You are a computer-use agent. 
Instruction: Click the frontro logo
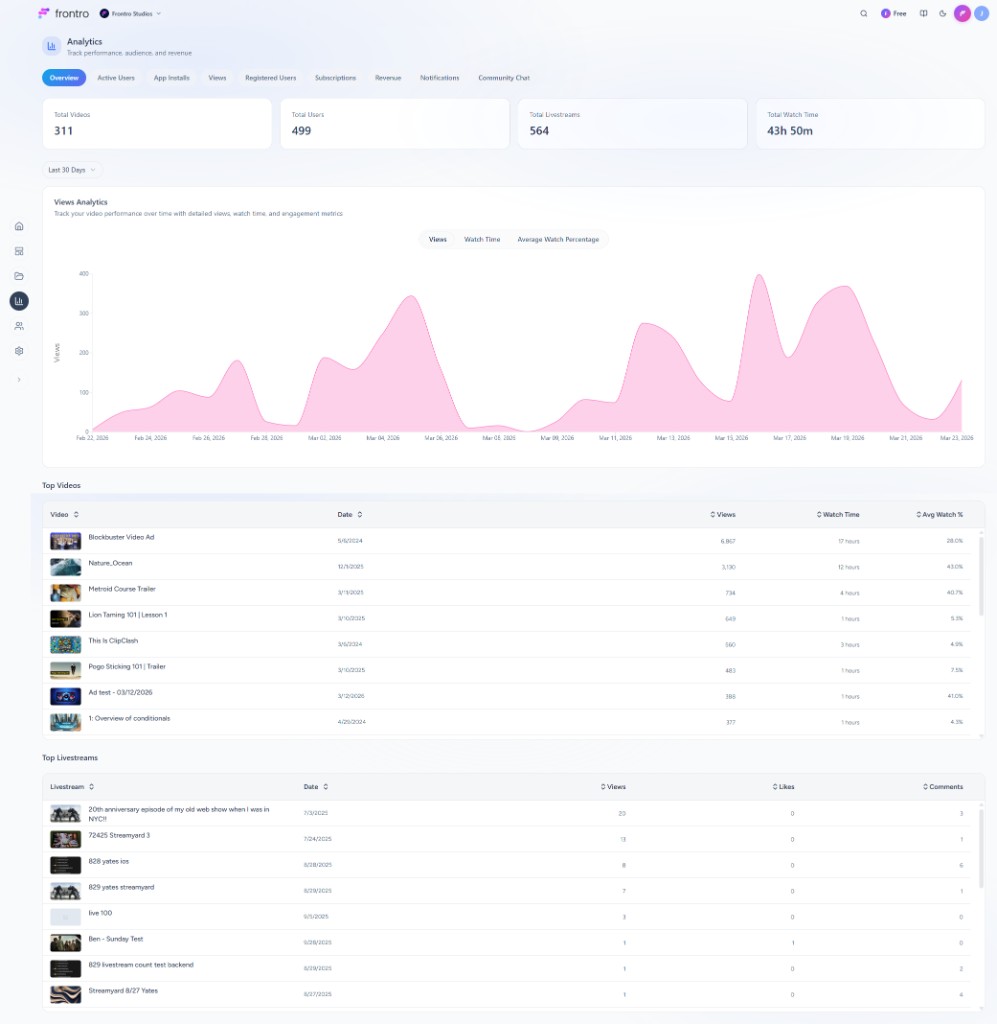[x=63, y=14]
